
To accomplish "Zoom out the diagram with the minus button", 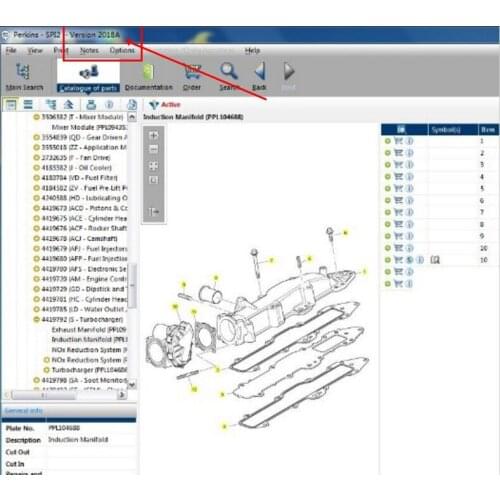I will point(153,149).
